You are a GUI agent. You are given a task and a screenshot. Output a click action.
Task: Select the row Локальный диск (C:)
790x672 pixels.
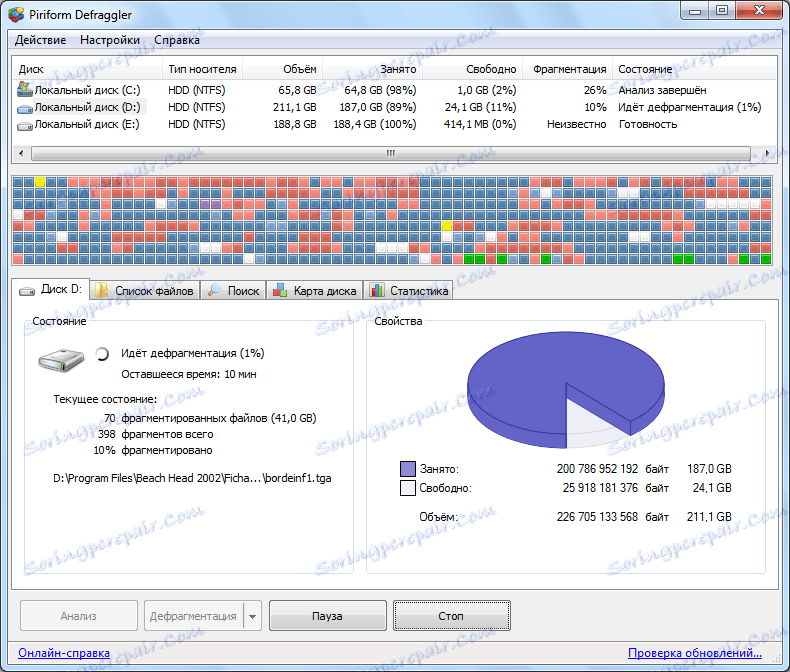click(394, 90)
